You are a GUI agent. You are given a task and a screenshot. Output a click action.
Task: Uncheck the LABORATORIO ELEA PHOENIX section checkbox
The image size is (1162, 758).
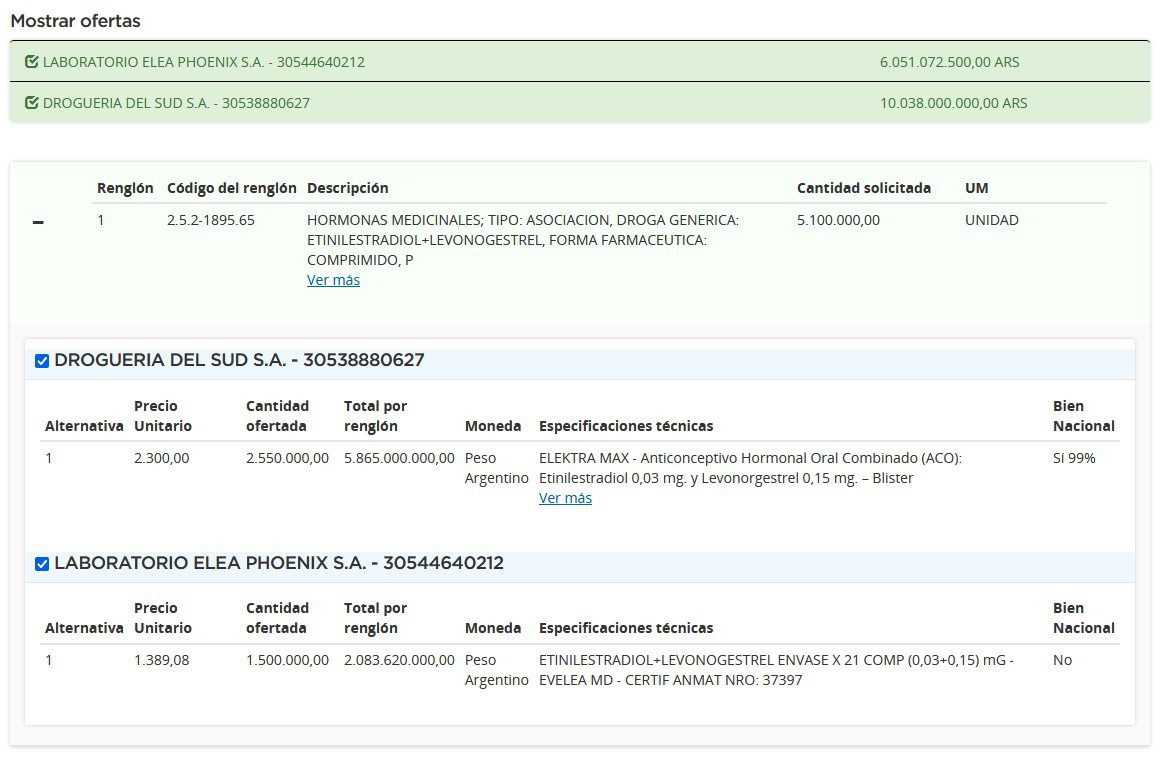click(x=42, y=564)
